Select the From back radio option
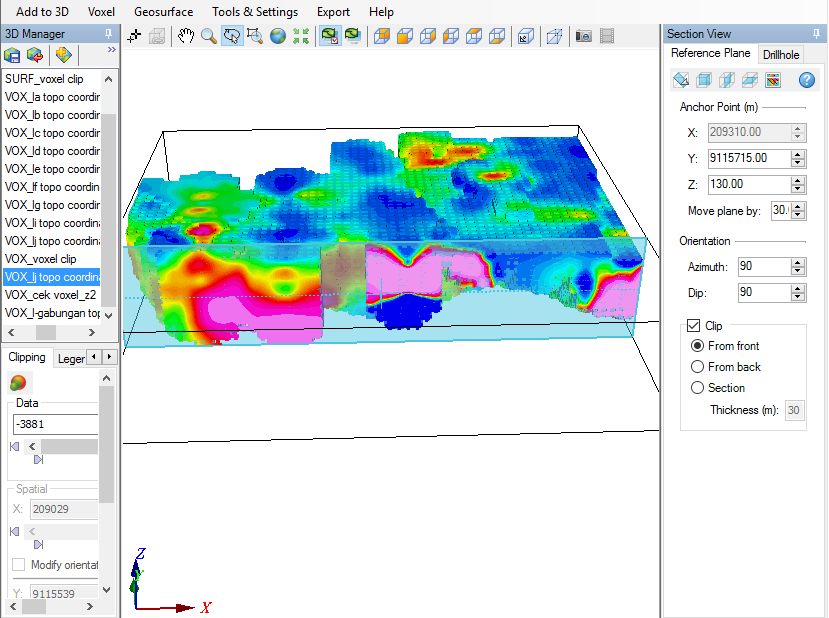Image resolution: width=829 pixels, height=618 pixels. [698, 367]
